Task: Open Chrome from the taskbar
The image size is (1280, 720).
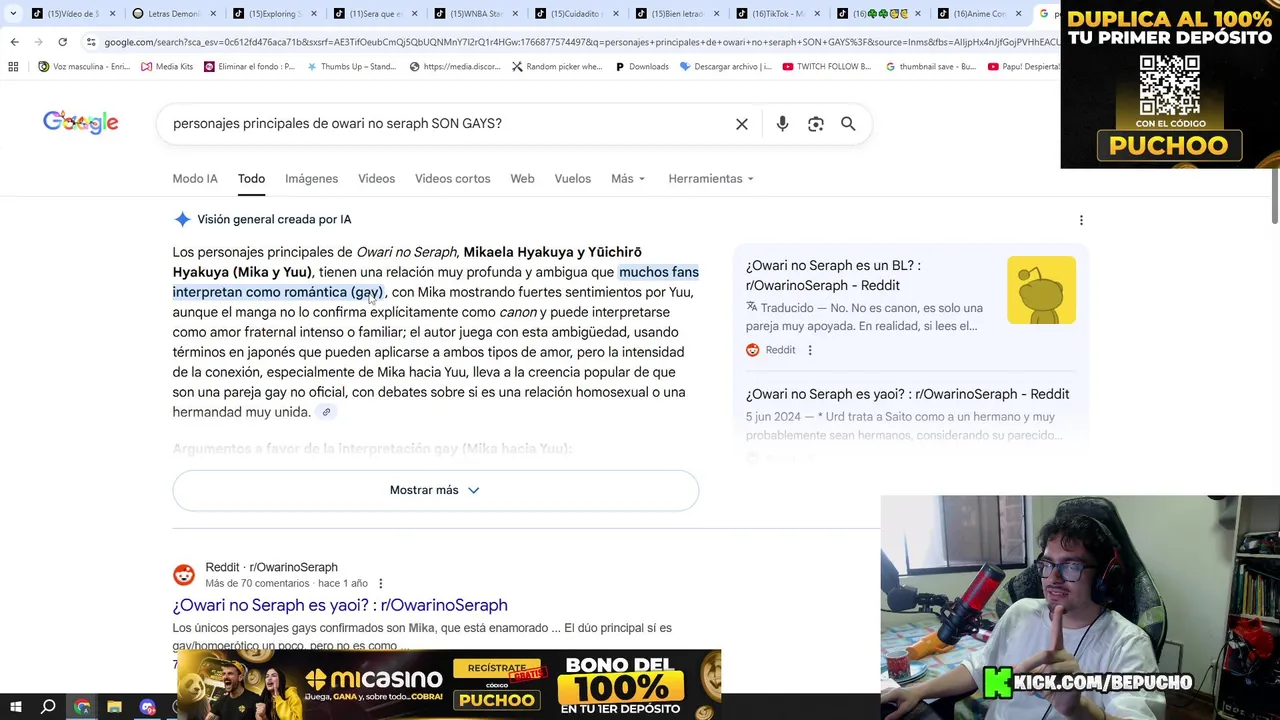Action: tap(82, 707)
